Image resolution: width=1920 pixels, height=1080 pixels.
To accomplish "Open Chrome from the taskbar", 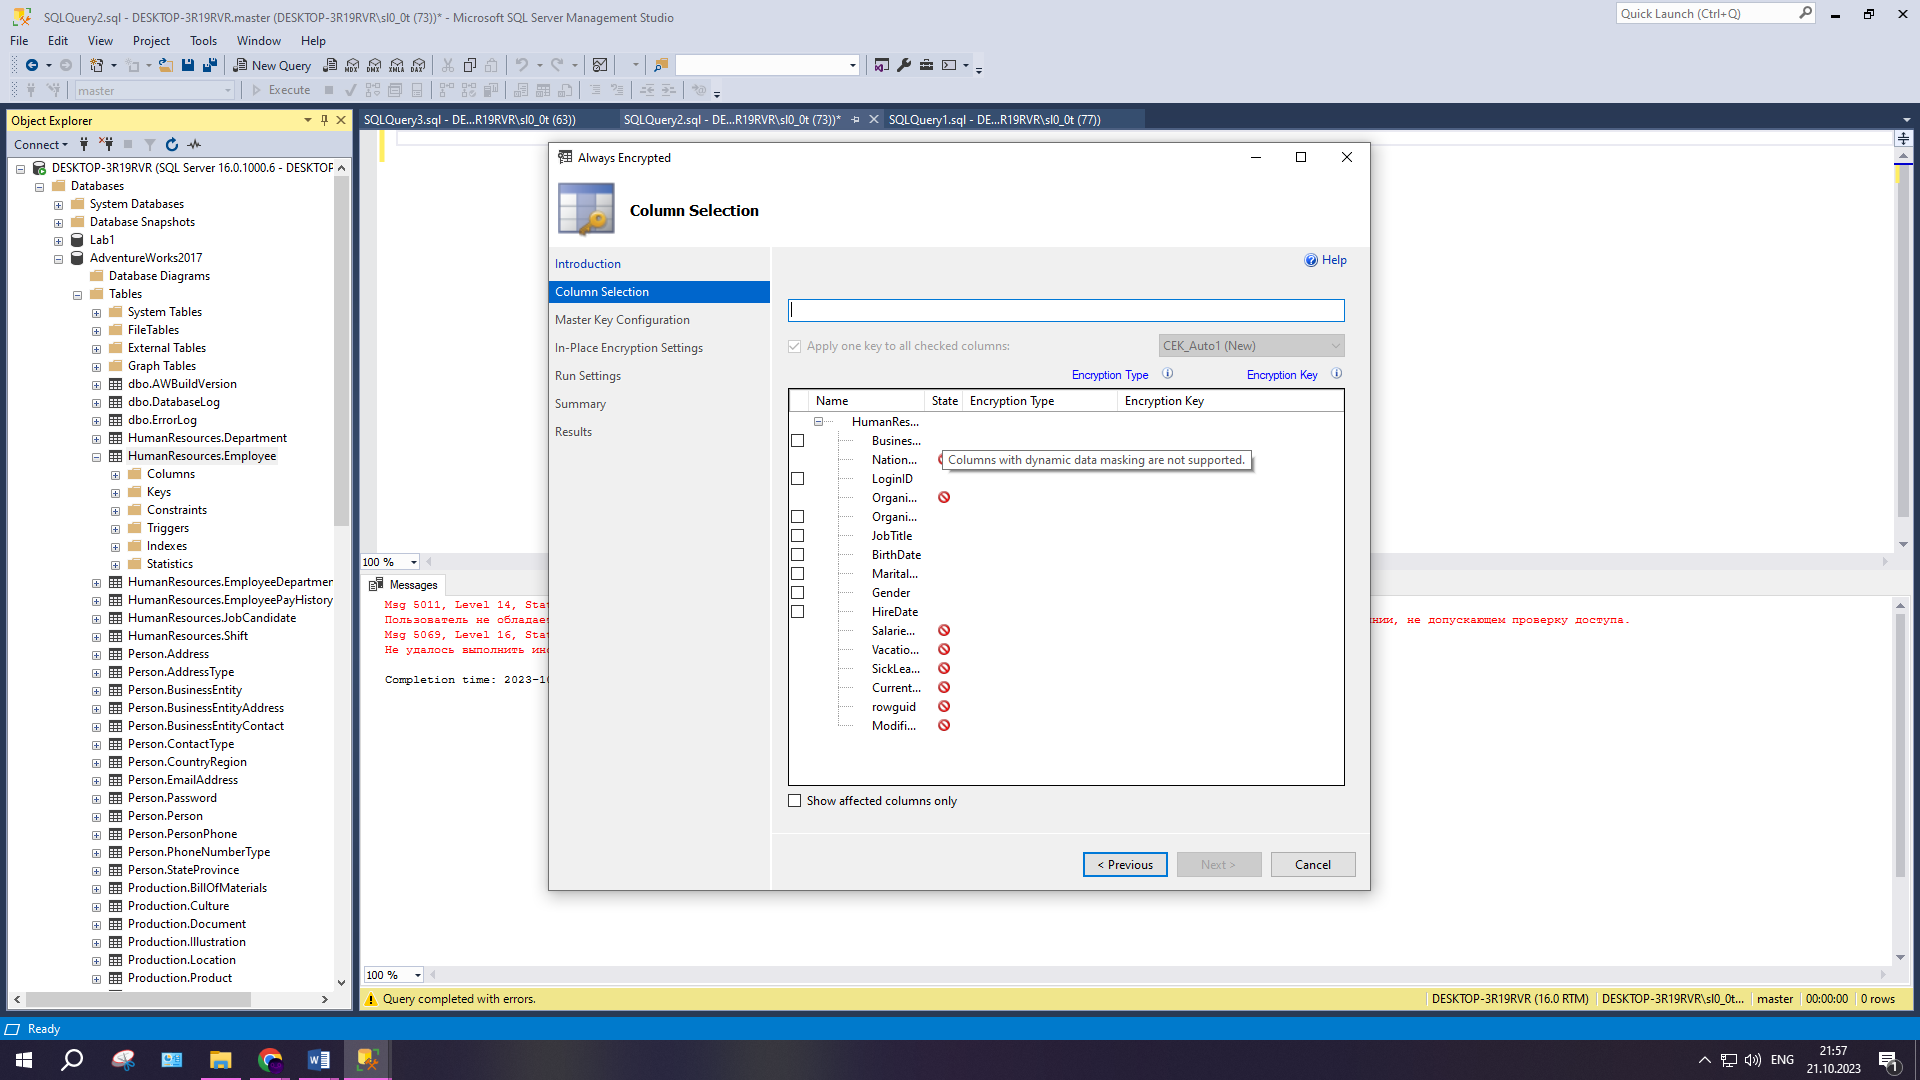I will [270, 1060].
